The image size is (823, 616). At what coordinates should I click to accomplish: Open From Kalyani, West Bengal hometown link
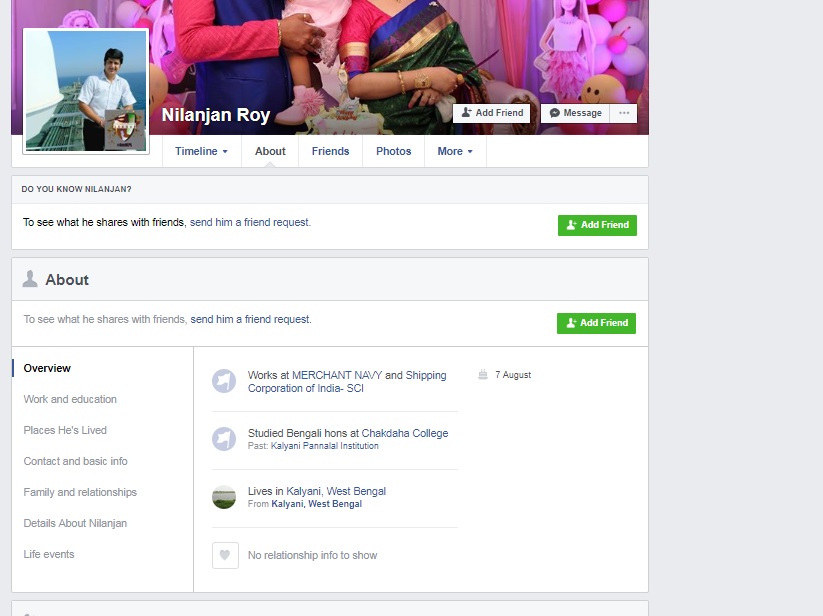(x=316, y=504)
